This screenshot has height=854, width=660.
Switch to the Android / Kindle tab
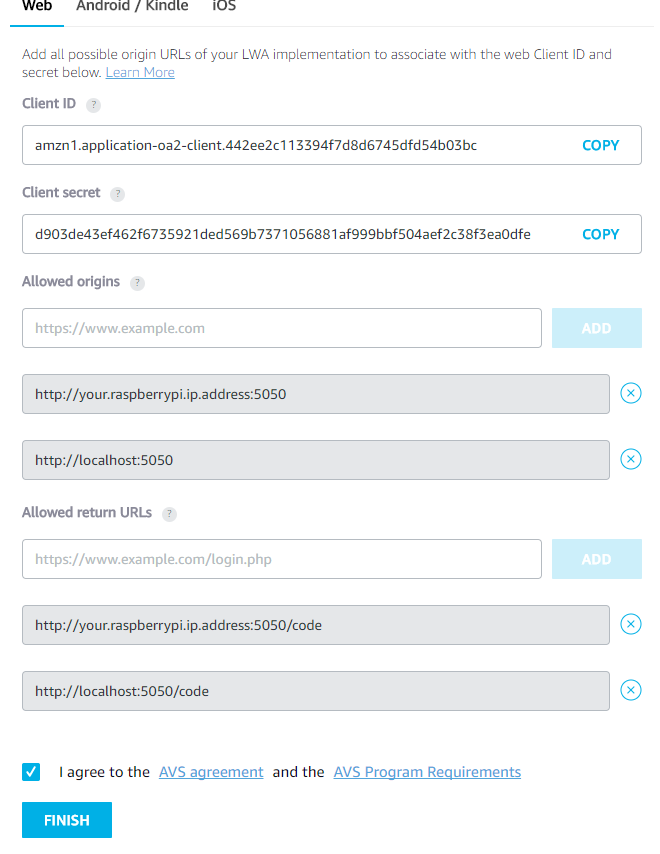134,6
